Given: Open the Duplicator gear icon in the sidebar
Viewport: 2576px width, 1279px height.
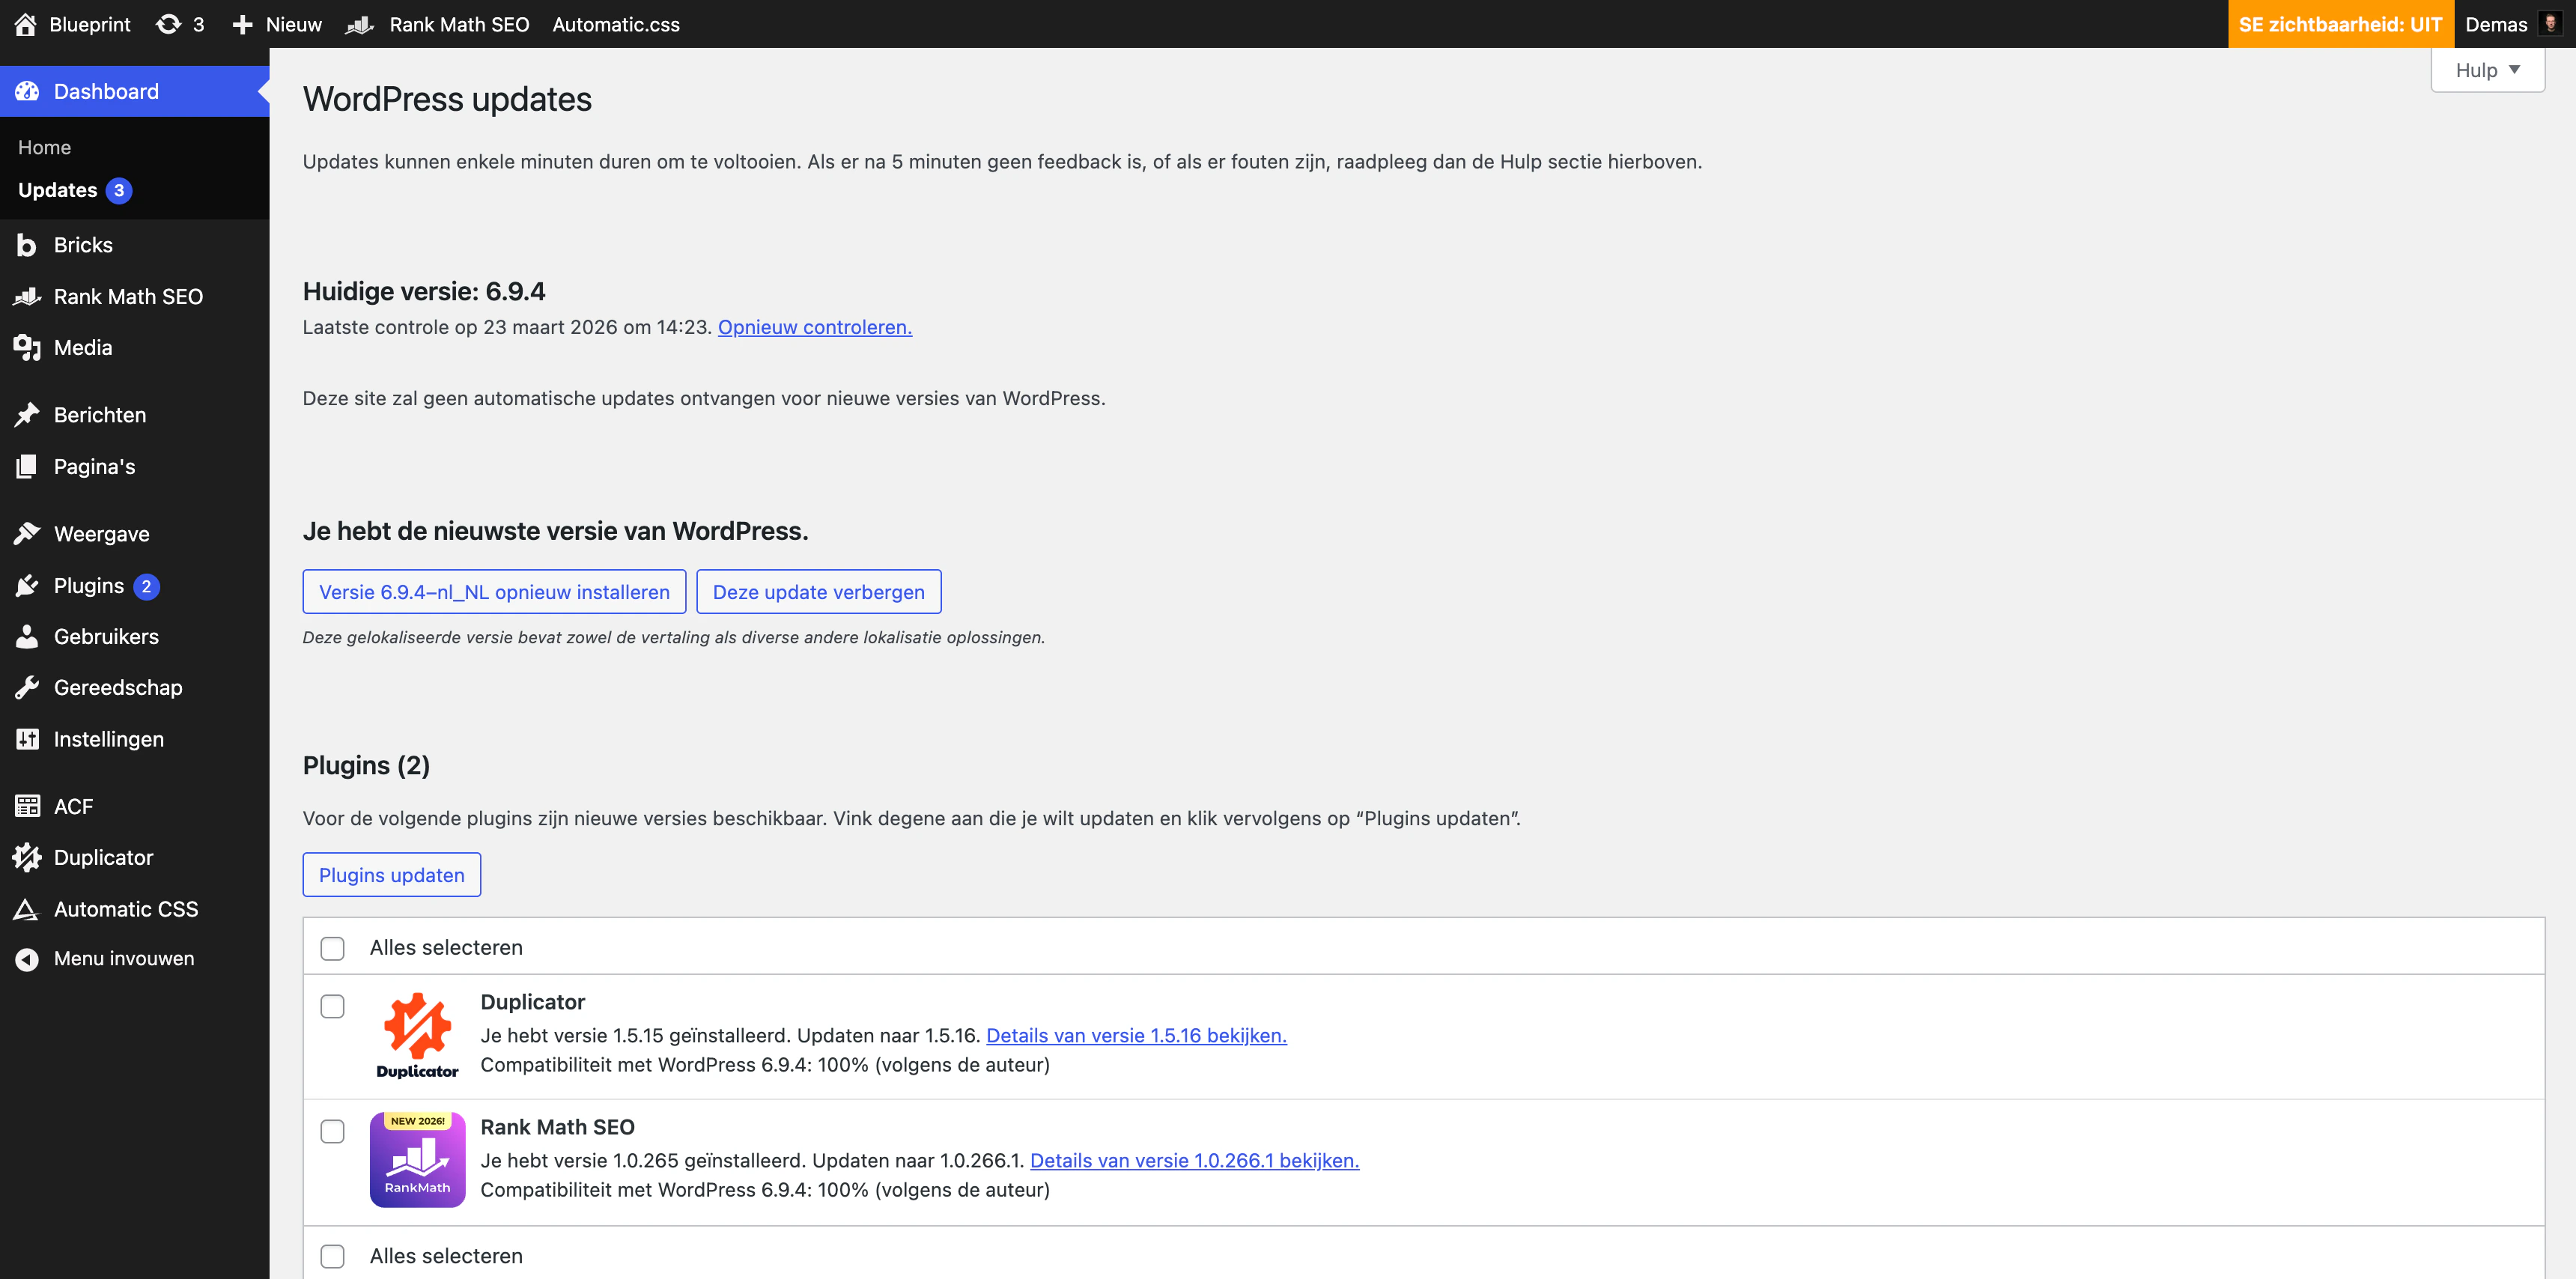Looking at the screenshot, I should 27,858.
